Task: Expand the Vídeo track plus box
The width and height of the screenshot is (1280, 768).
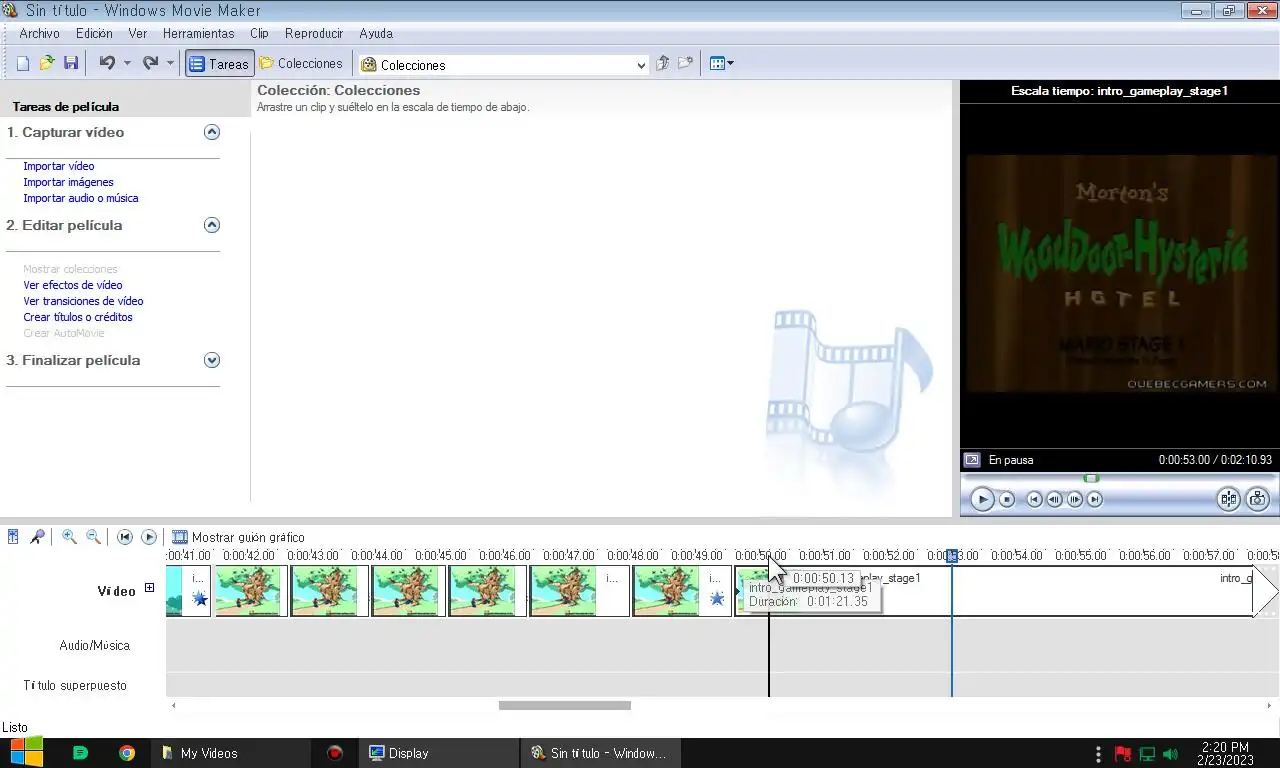Action: [x=149, y=588]
